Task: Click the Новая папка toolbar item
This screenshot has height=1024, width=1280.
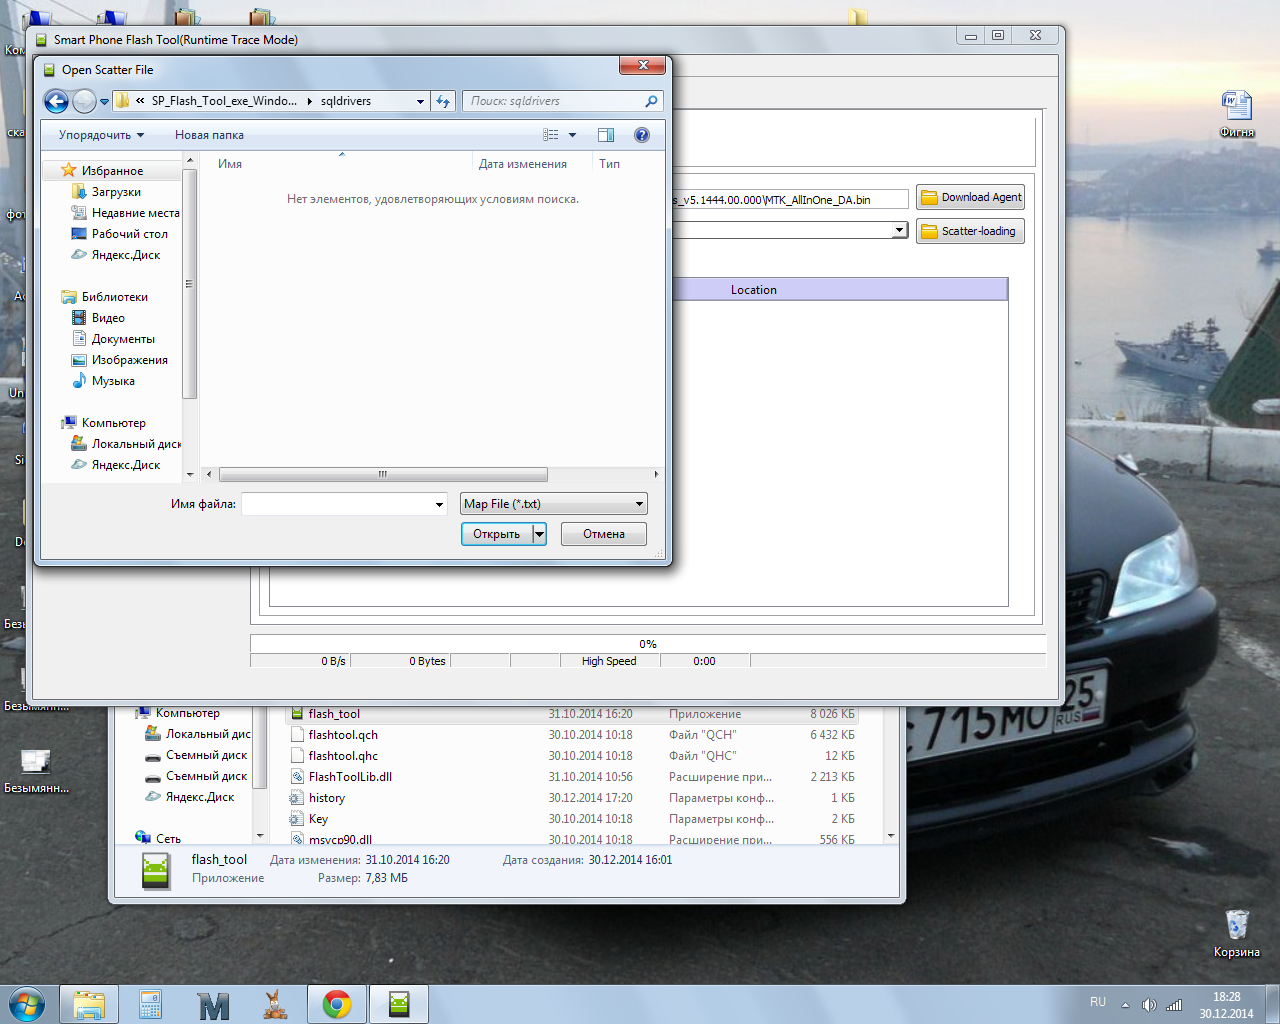Action: click(x=209, y=135)
